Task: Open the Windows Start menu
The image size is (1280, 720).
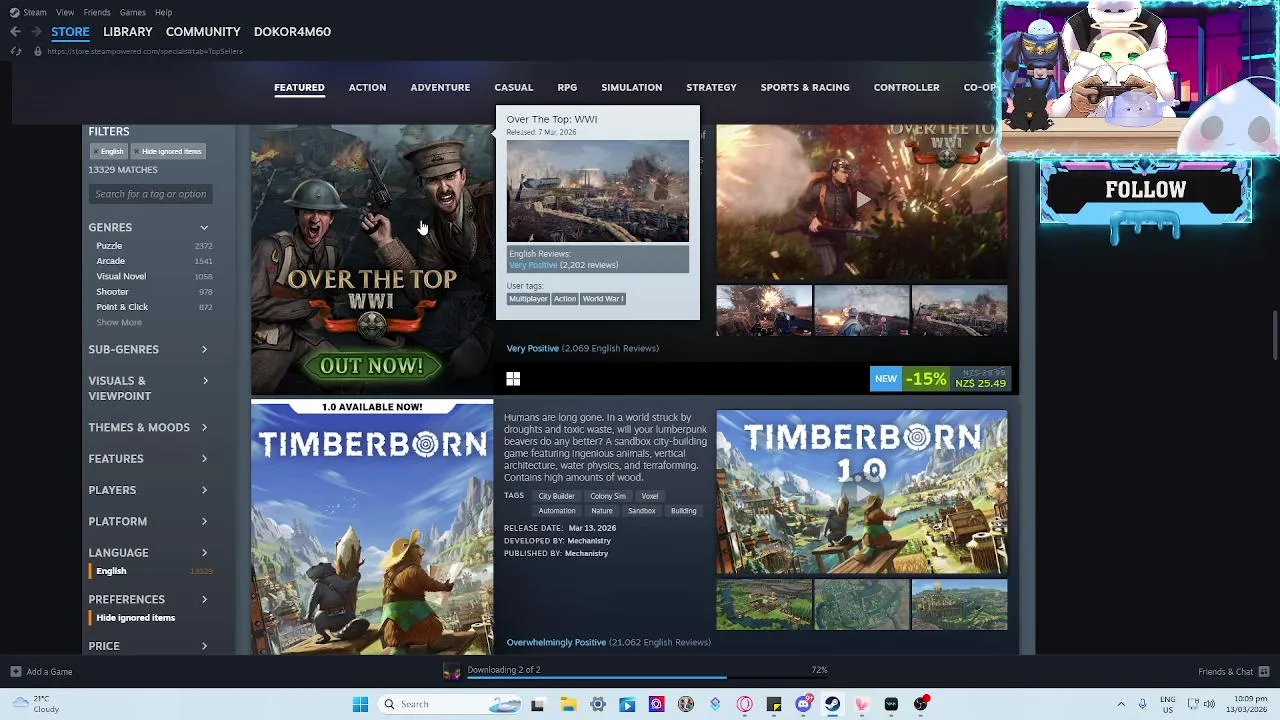Action: pos(360,704)
